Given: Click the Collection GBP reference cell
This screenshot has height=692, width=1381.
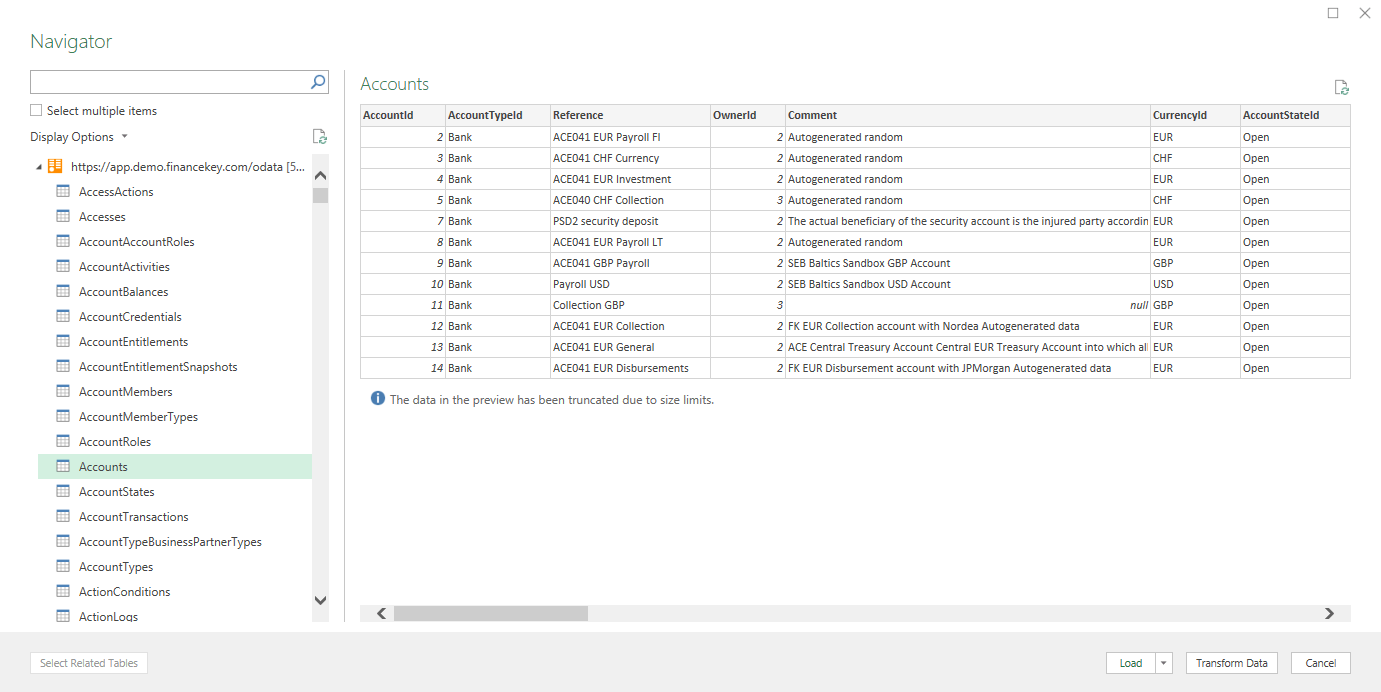Looking at the screenshot, I should 630,305.
